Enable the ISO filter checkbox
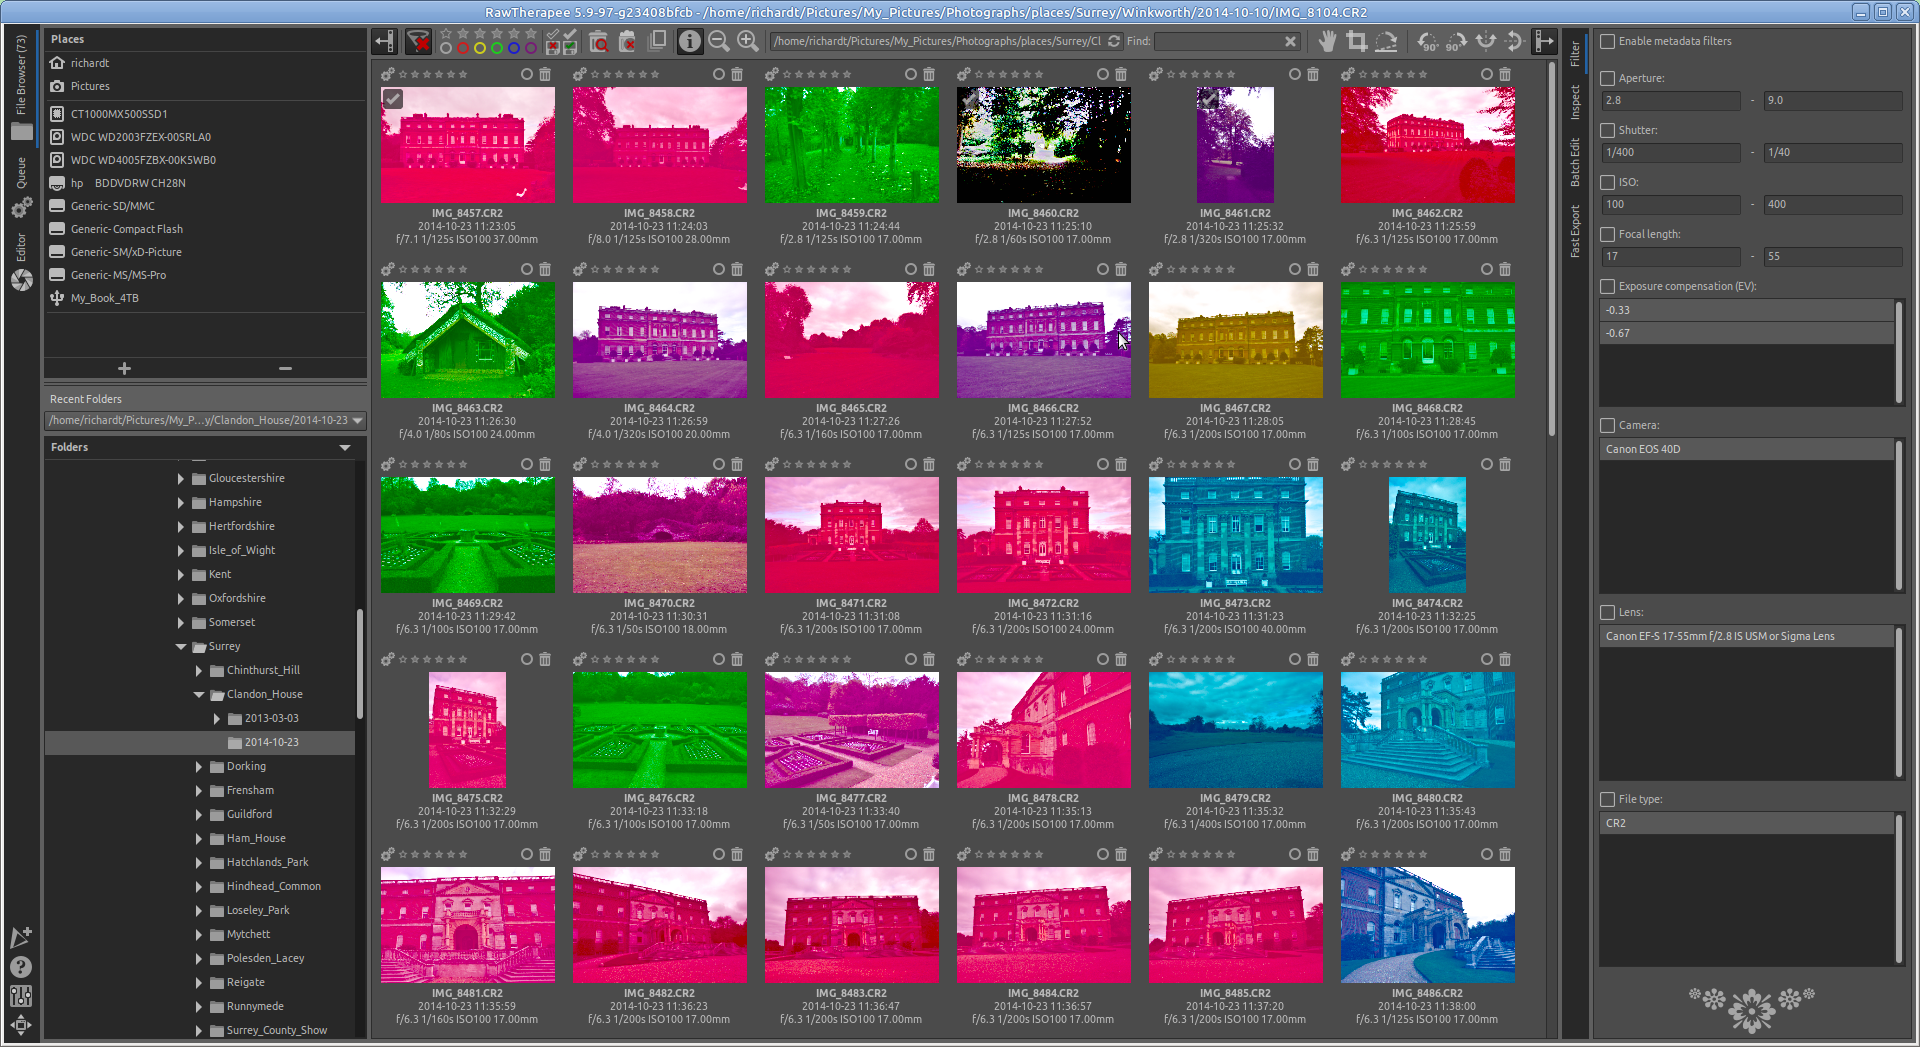1920x1047 pixels. click(1607, 182)
